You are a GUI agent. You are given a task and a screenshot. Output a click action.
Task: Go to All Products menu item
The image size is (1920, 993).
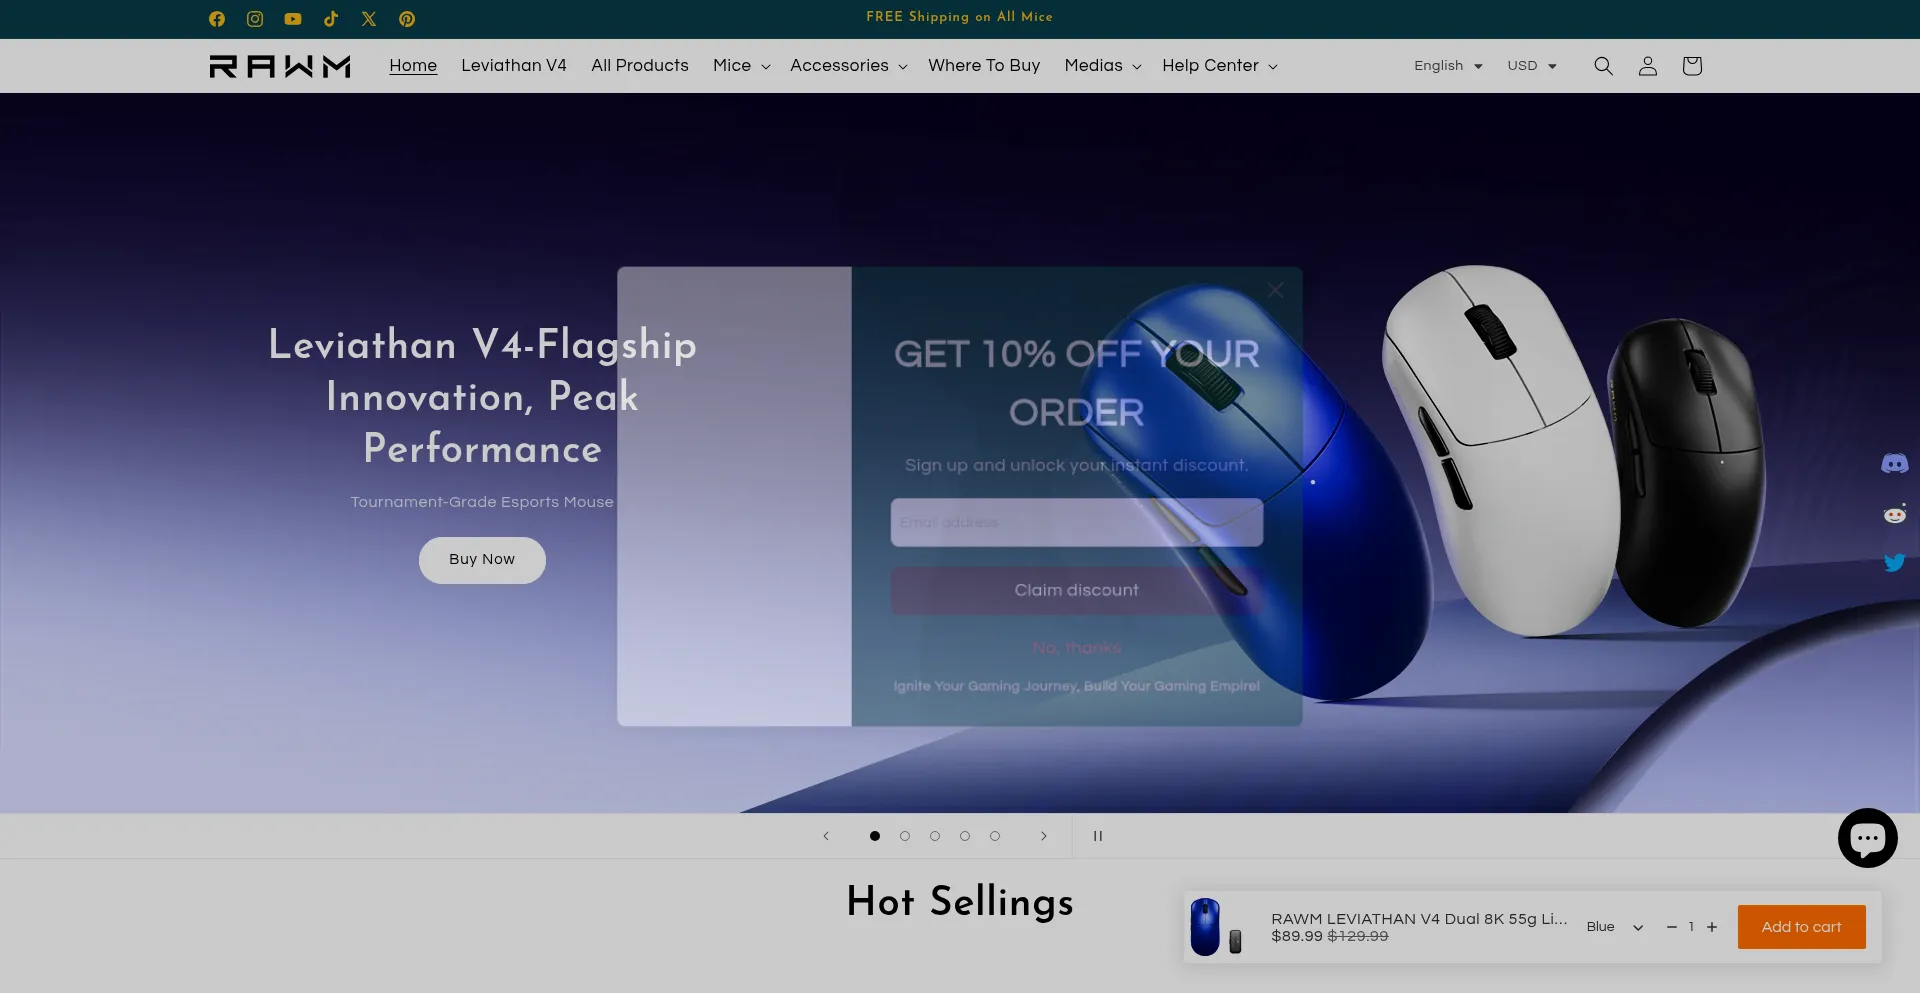click(x=640, y=66)
